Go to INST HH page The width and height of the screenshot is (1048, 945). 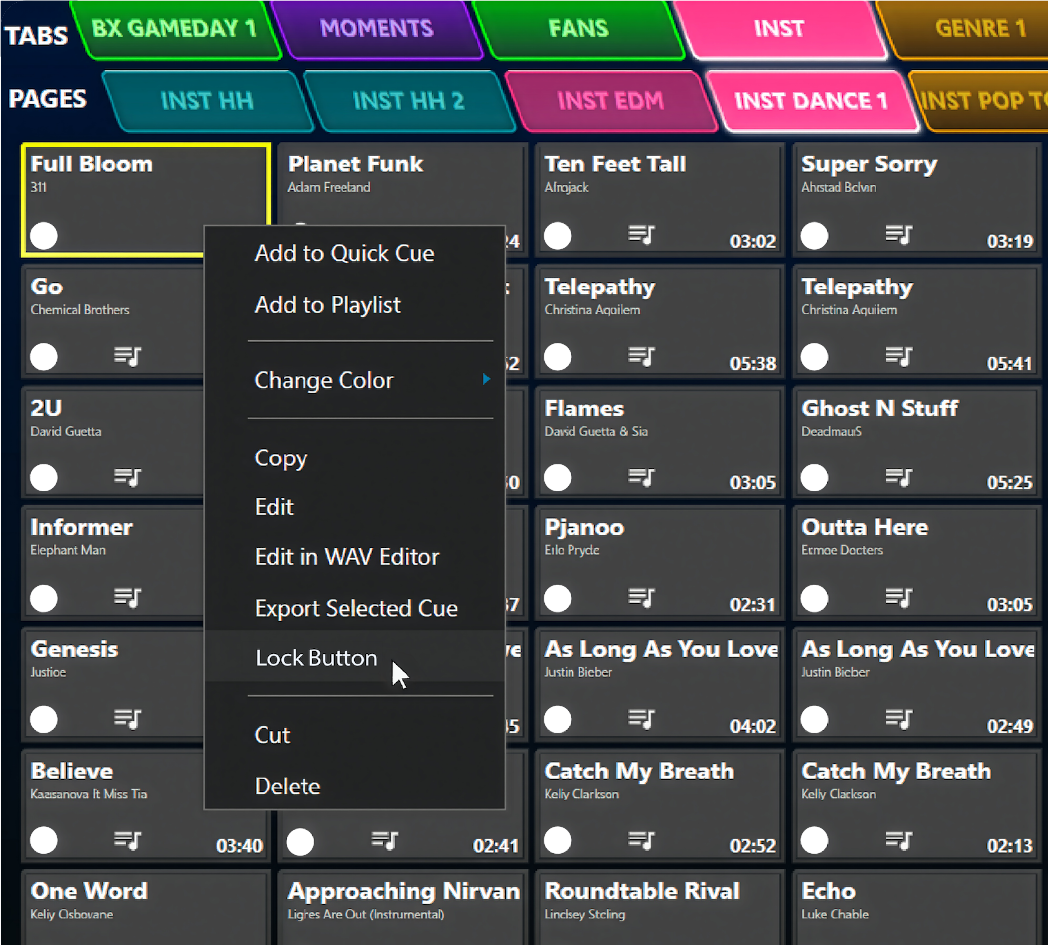click(x=207, y=101)
